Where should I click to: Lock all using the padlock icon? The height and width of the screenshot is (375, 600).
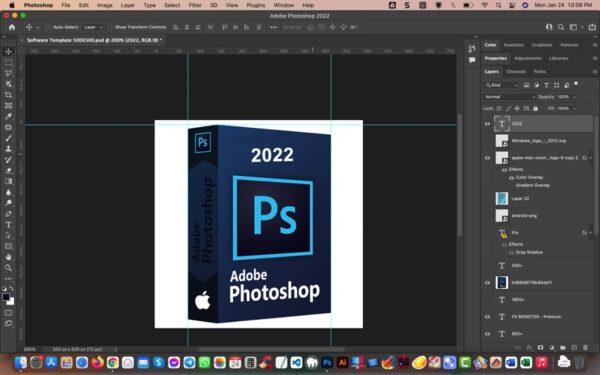535,109
